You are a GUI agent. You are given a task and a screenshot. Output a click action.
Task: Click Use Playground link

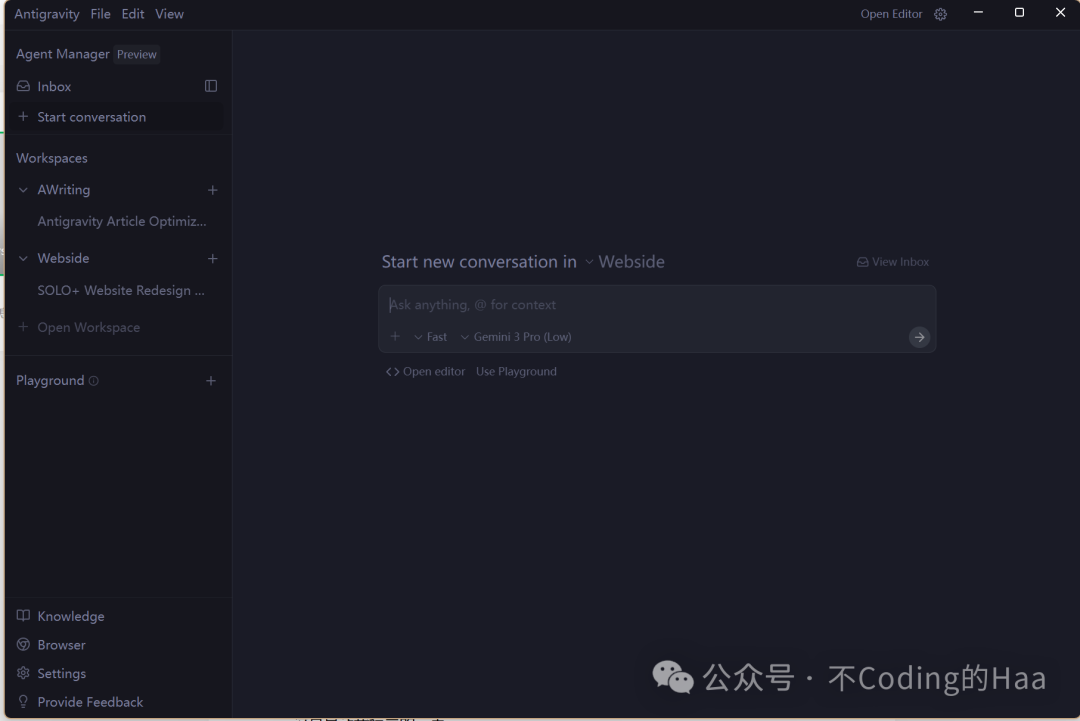pos(517,371)
